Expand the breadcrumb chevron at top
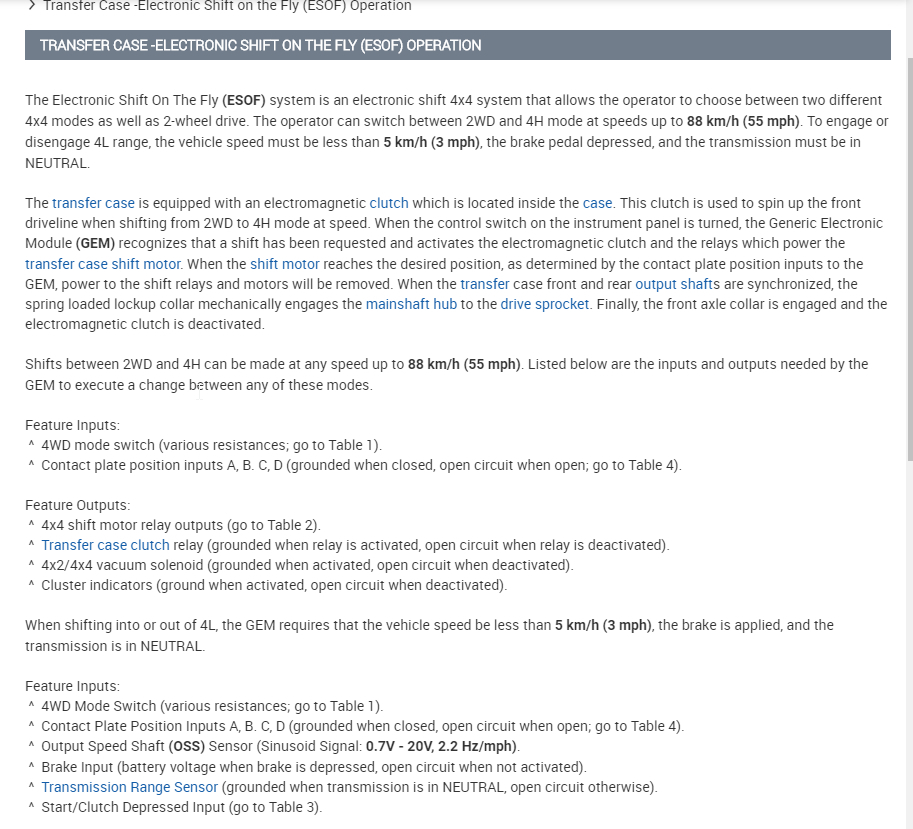Screen dimensions: 913x829 coord(32,6)
